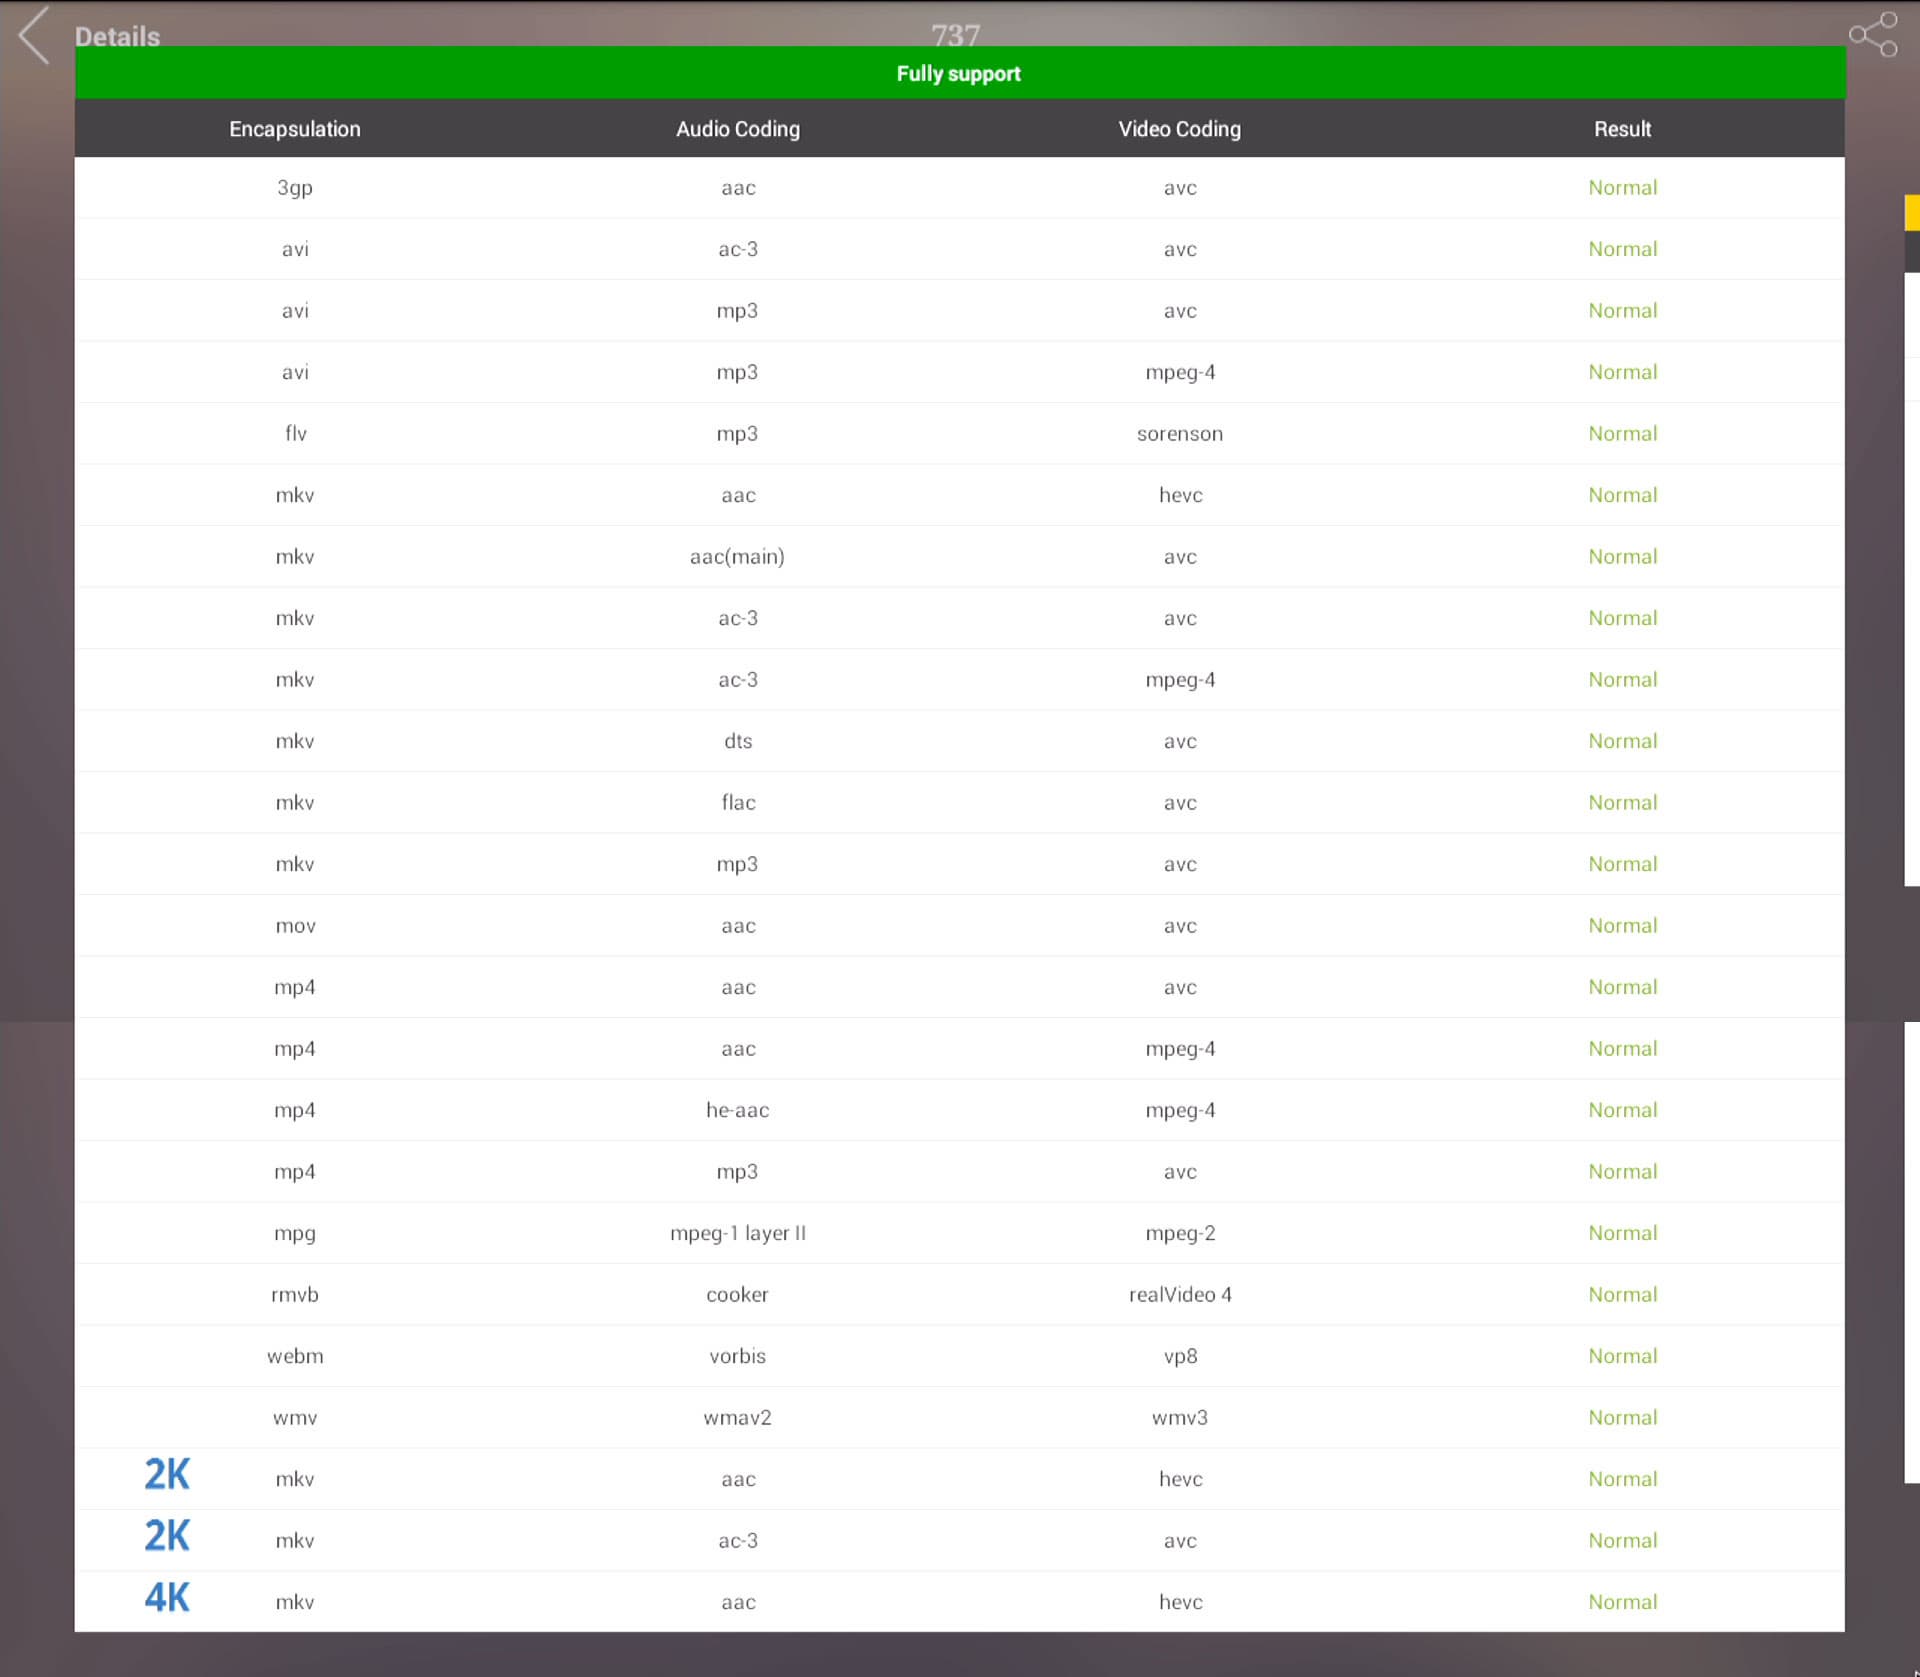The image size is (1920, 1677).
Task: Click the 4K badge icon
Action: click(x=167, y=1598)
